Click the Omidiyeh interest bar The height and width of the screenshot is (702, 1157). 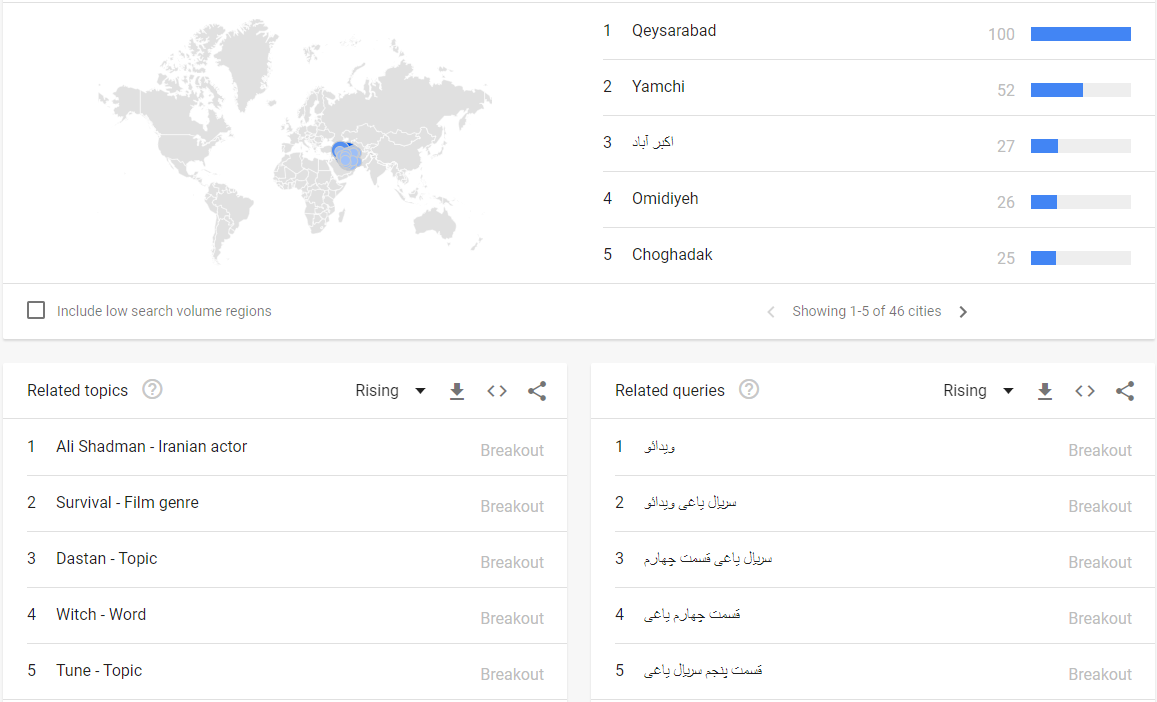(1080, 202)
